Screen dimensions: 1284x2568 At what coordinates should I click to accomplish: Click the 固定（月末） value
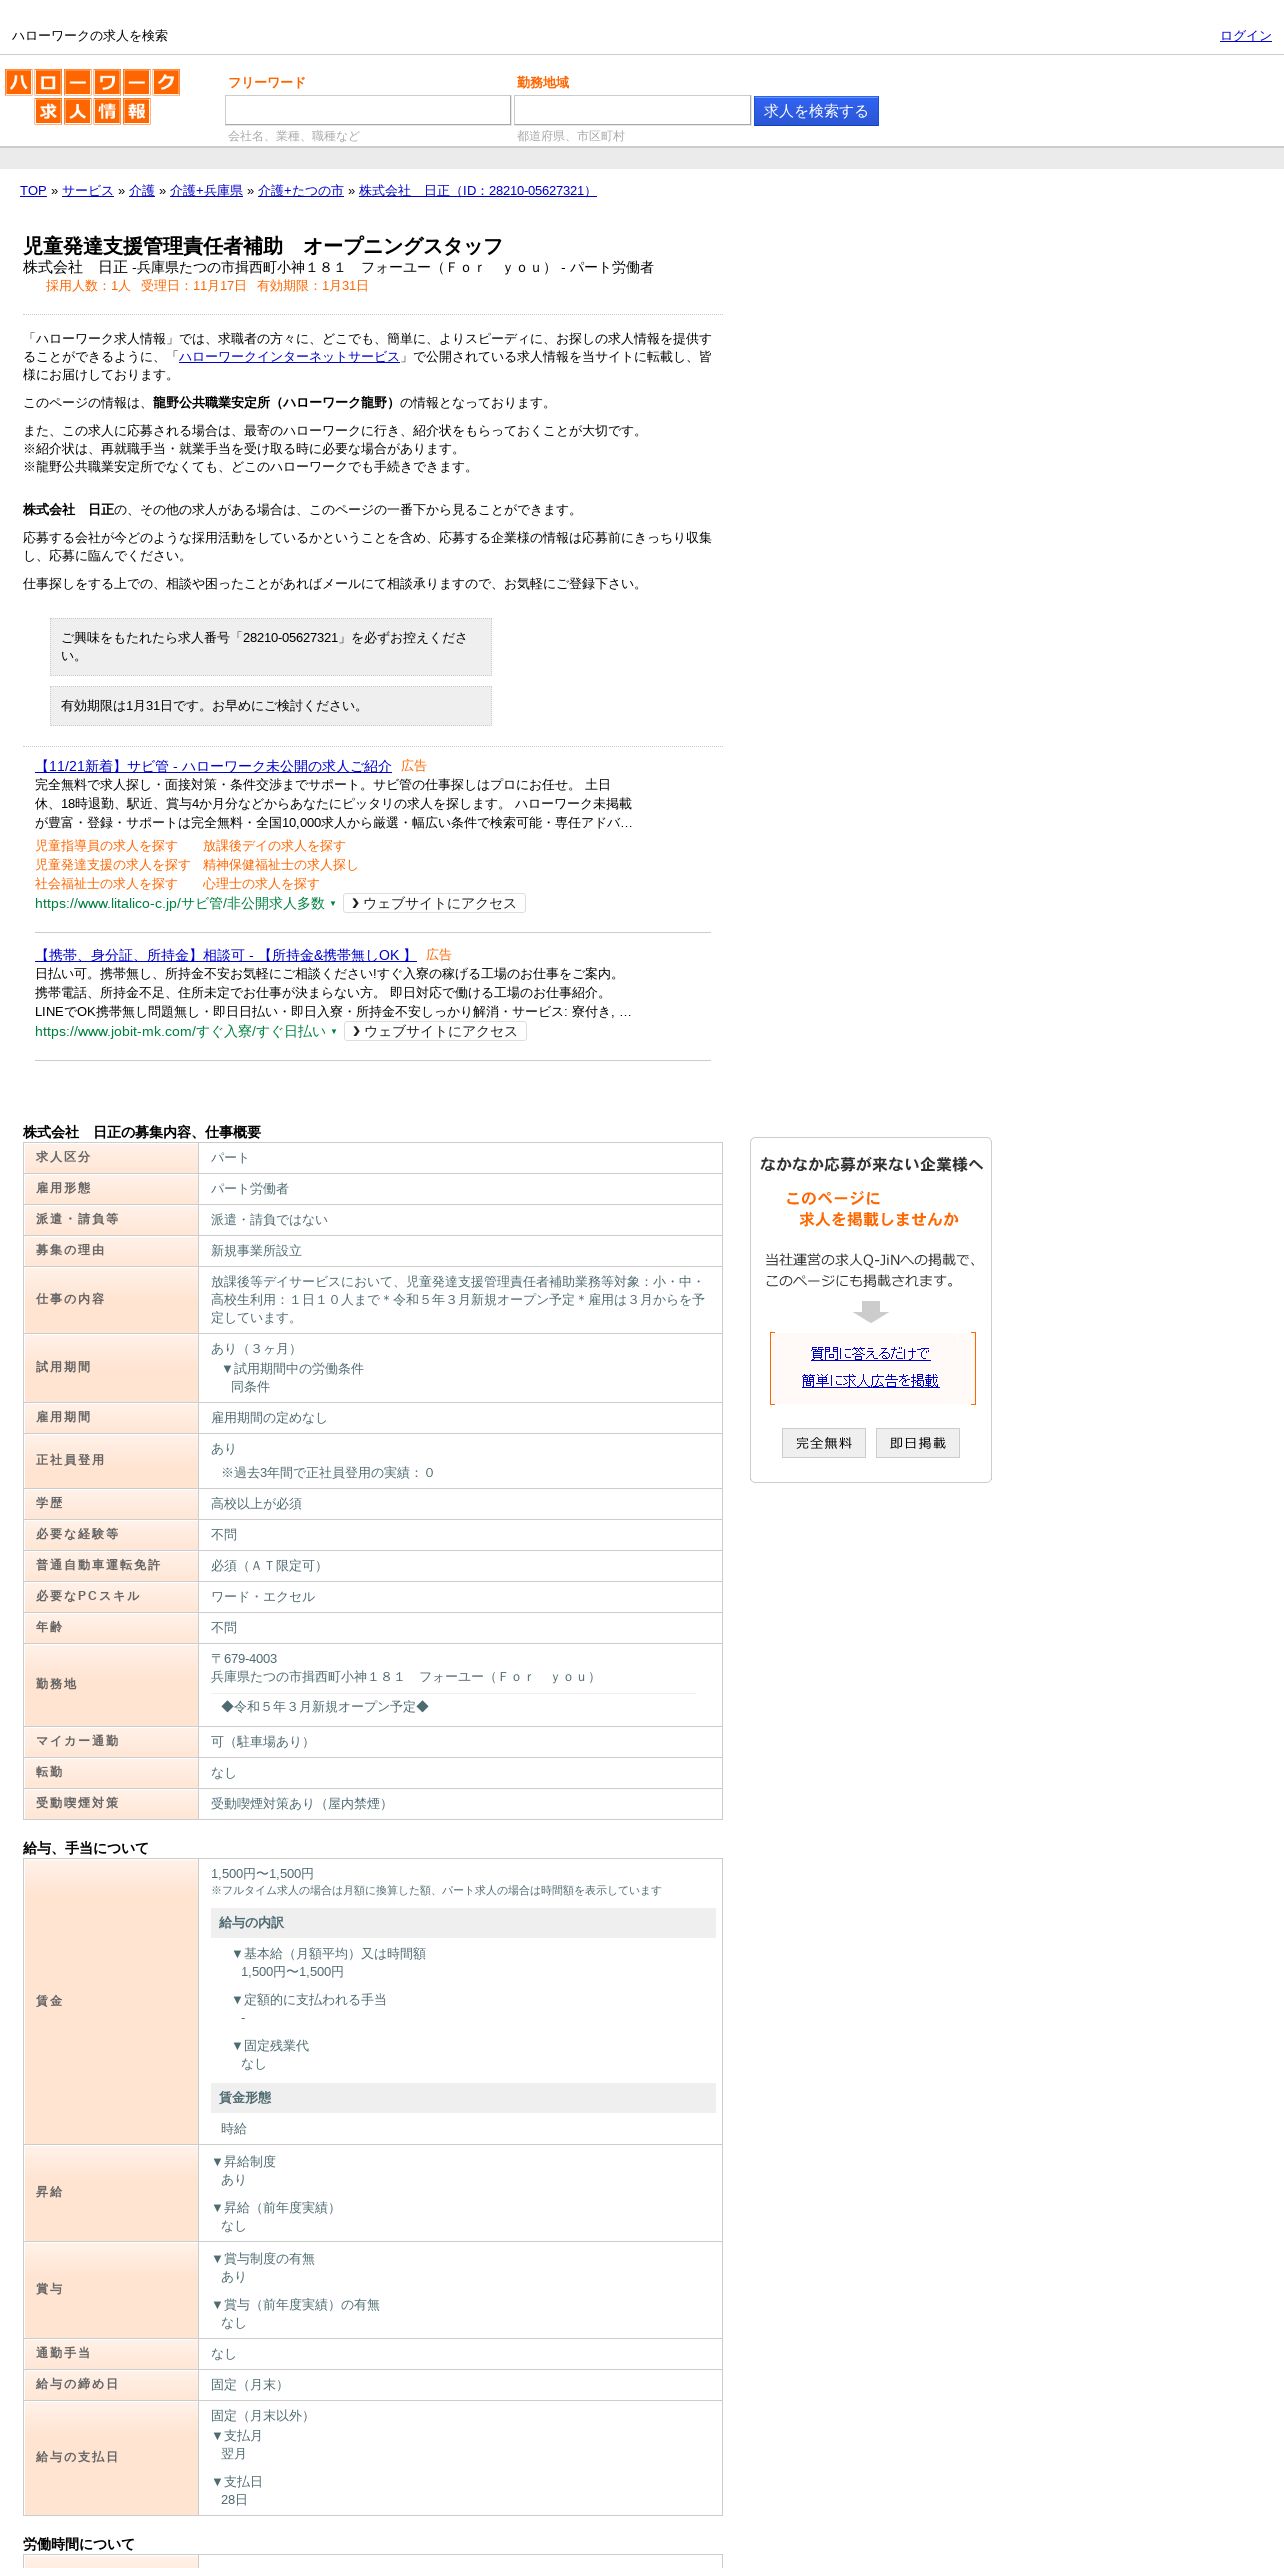click(x=250, y=2385)
